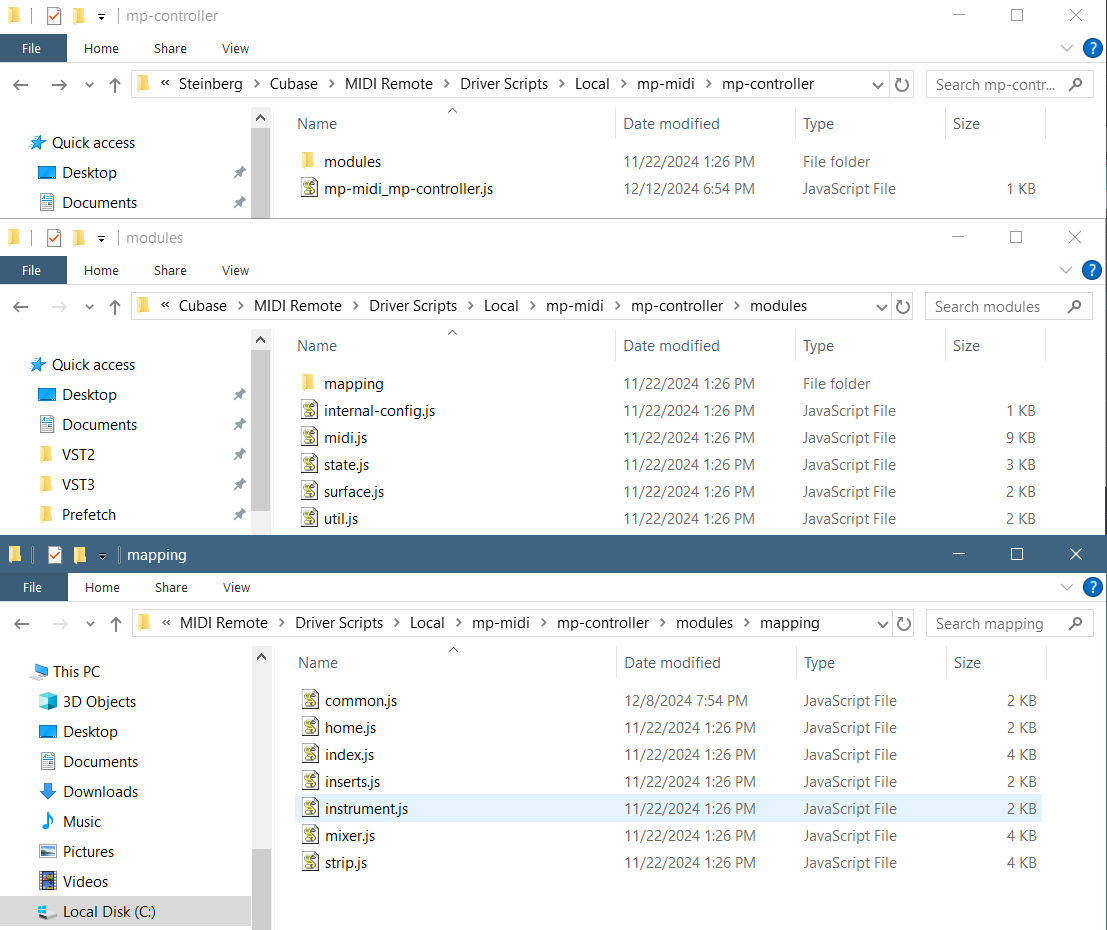This screenshot has height=930, width=1107.
Task: Open File menu in mapping window
Action: click(33, 587)
